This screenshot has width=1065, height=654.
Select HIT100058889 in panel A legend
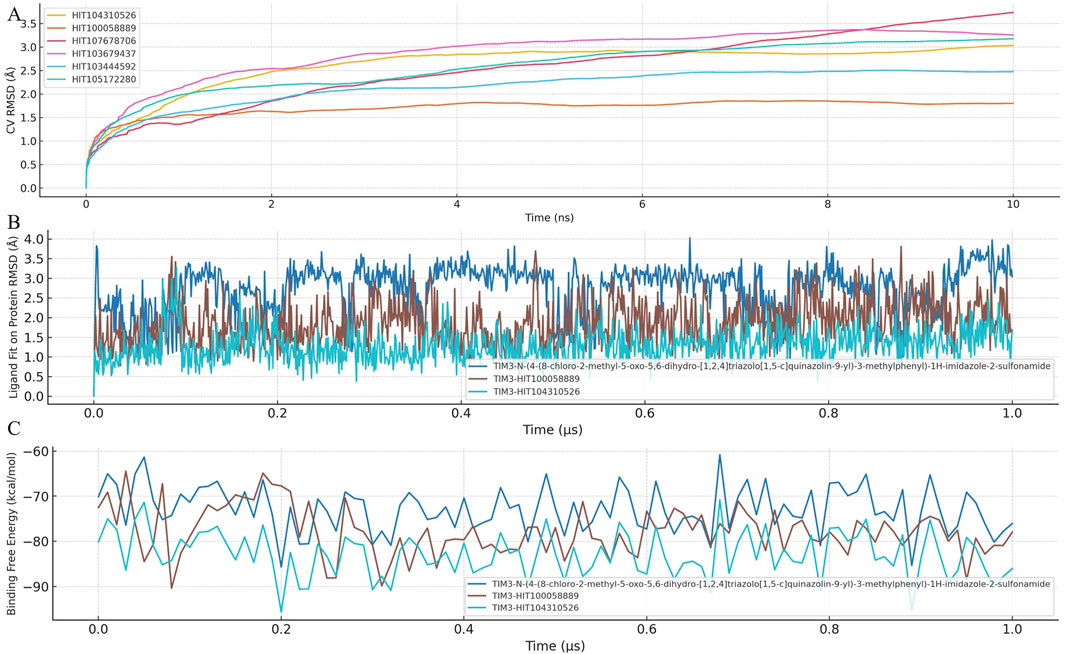coord(91,28)
